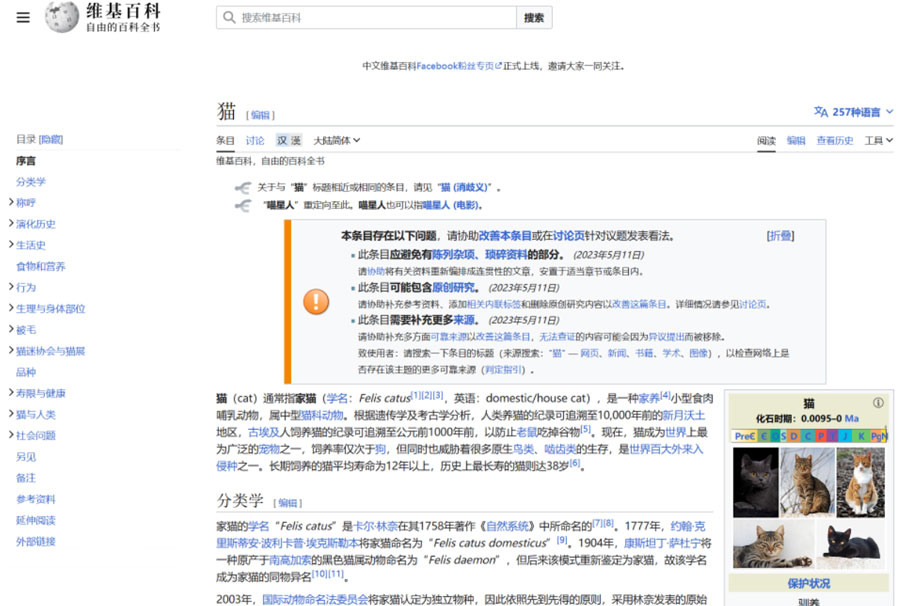Open the 卡尔·林奈 link
The height and width of the screenshot is (606, 900).
tap(376, 526)
